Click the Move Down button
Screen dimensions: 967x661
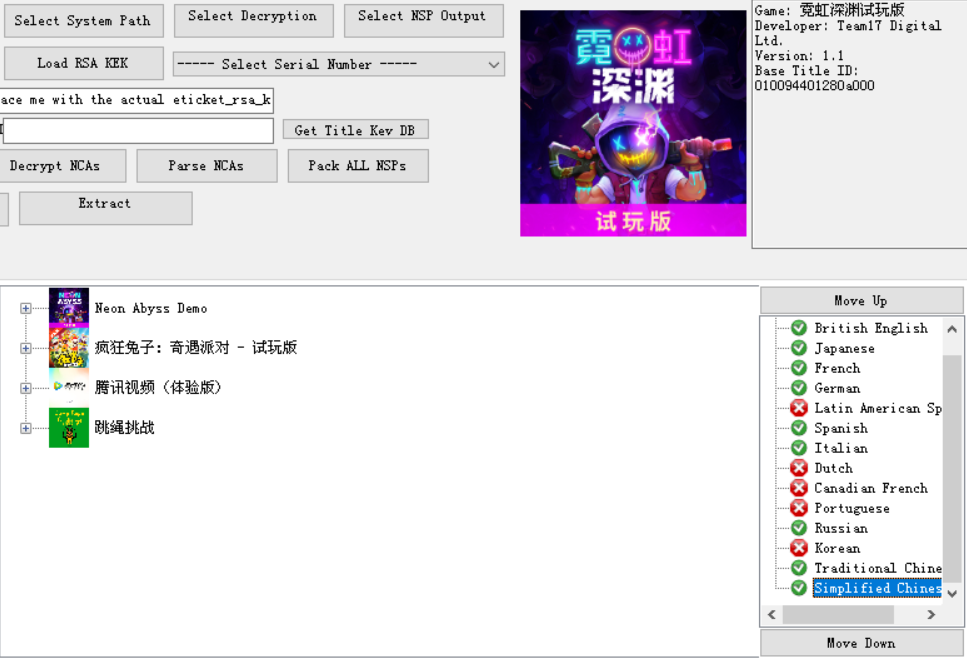point(861,643)
